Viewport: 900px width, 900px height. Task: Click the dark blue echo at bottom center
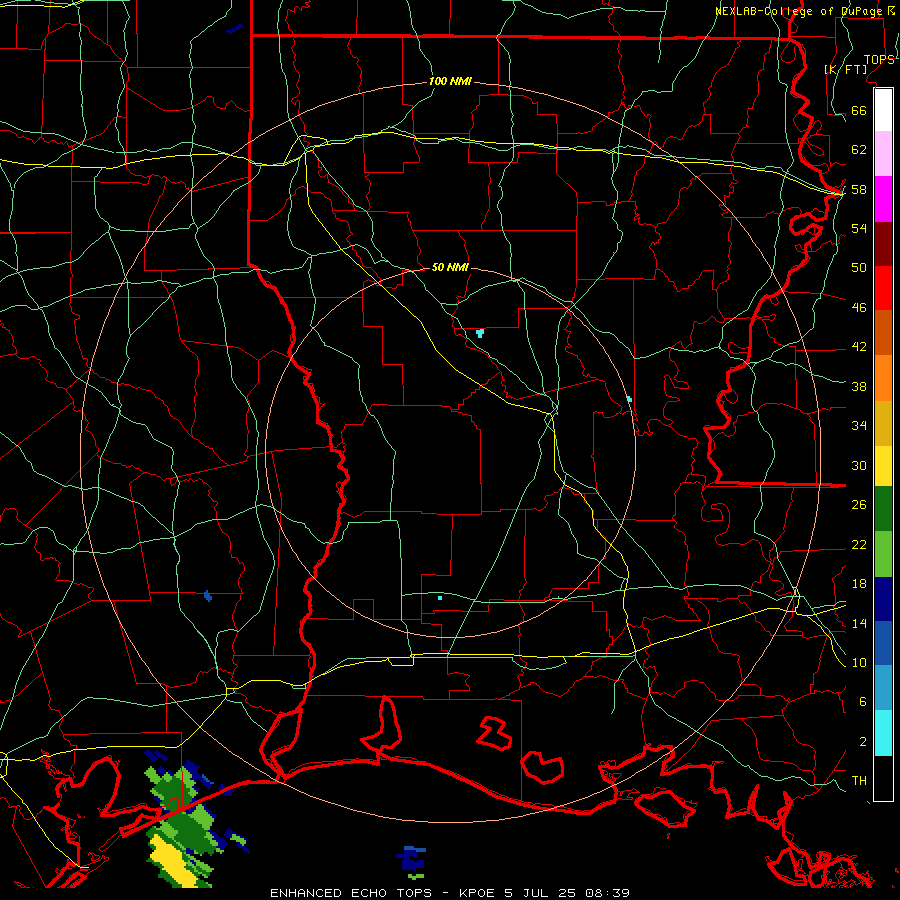pos(412,859)
